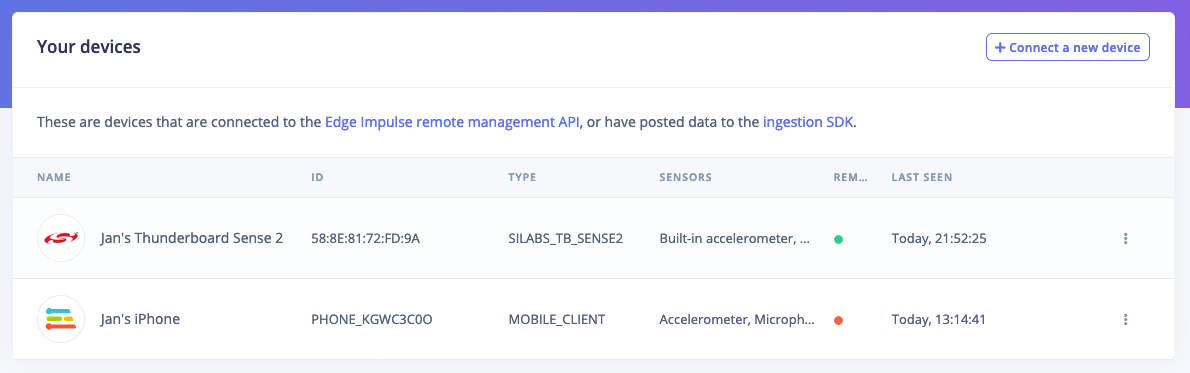Select device name Jan's iPhone
The width and height of the screenshot is (1190, 373).
[x=140, y=319]
